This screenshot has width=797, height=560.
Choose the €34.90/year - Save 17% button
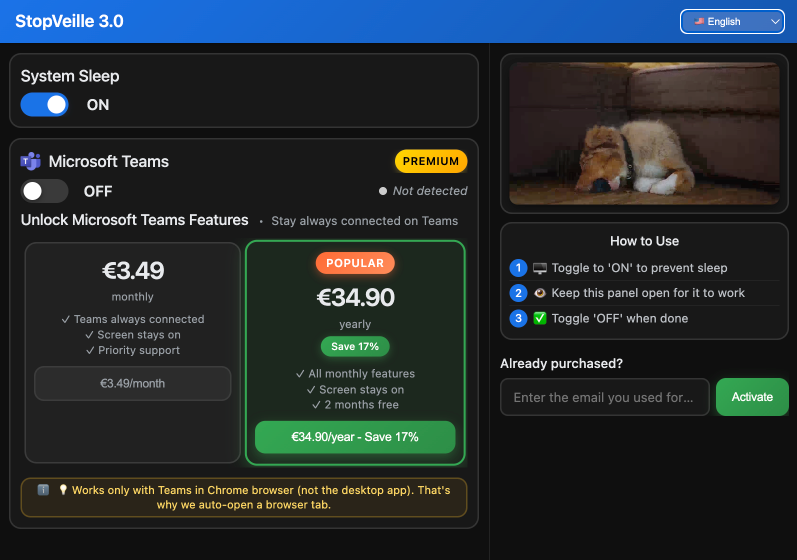point(355,437)
